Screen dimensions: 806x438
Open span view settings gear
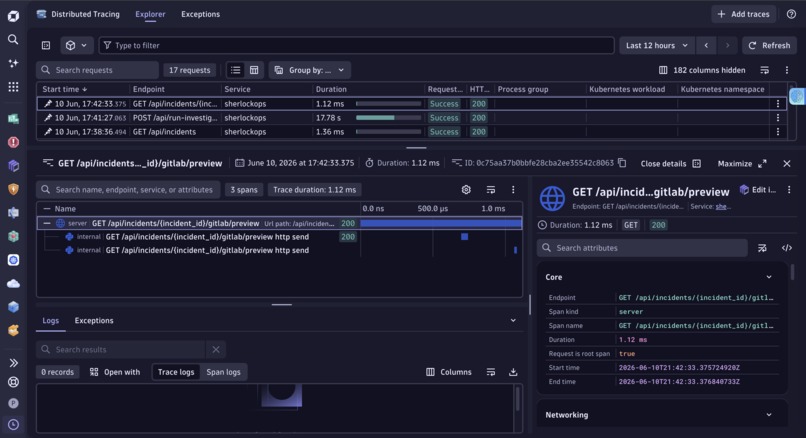pos(466,190)
